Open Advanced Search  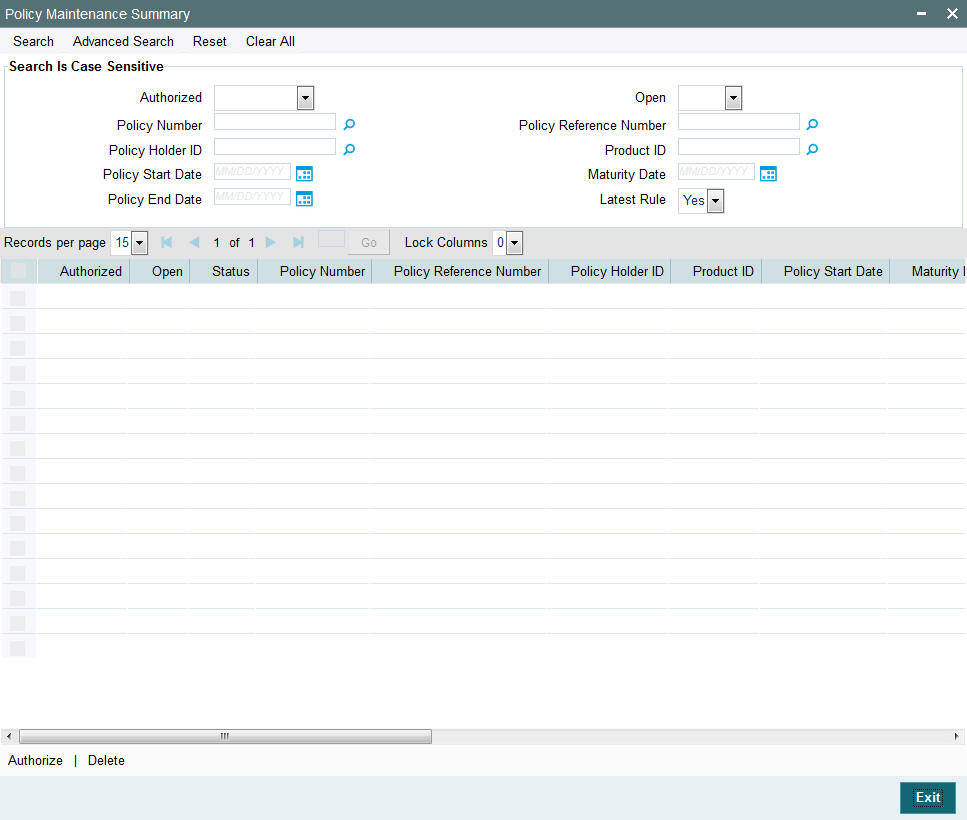[123, 41]
